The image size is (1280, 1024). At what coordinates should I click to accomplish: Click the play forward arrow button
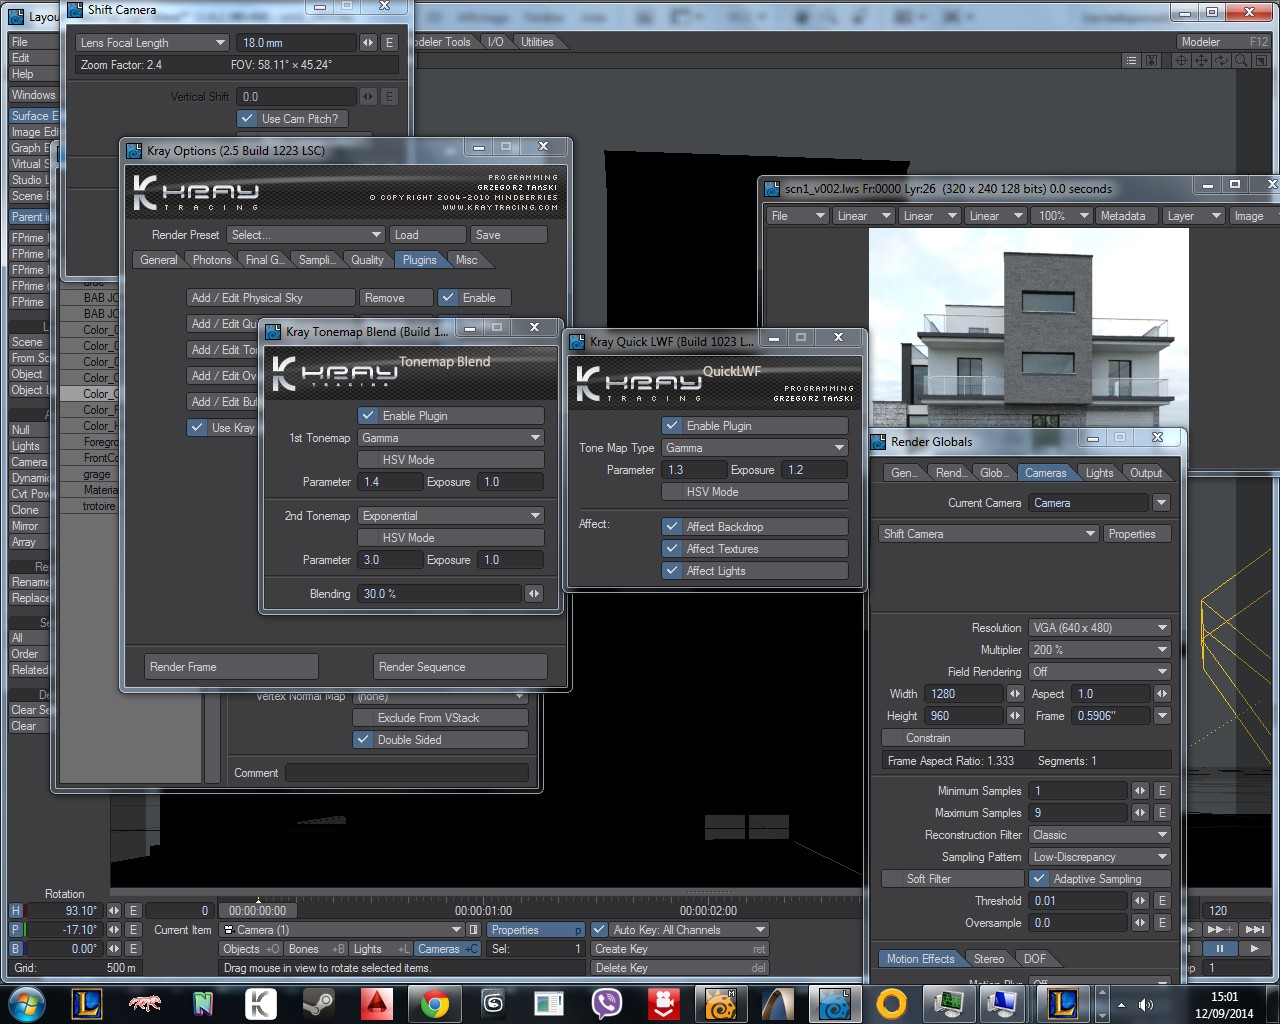point(1254,948)
